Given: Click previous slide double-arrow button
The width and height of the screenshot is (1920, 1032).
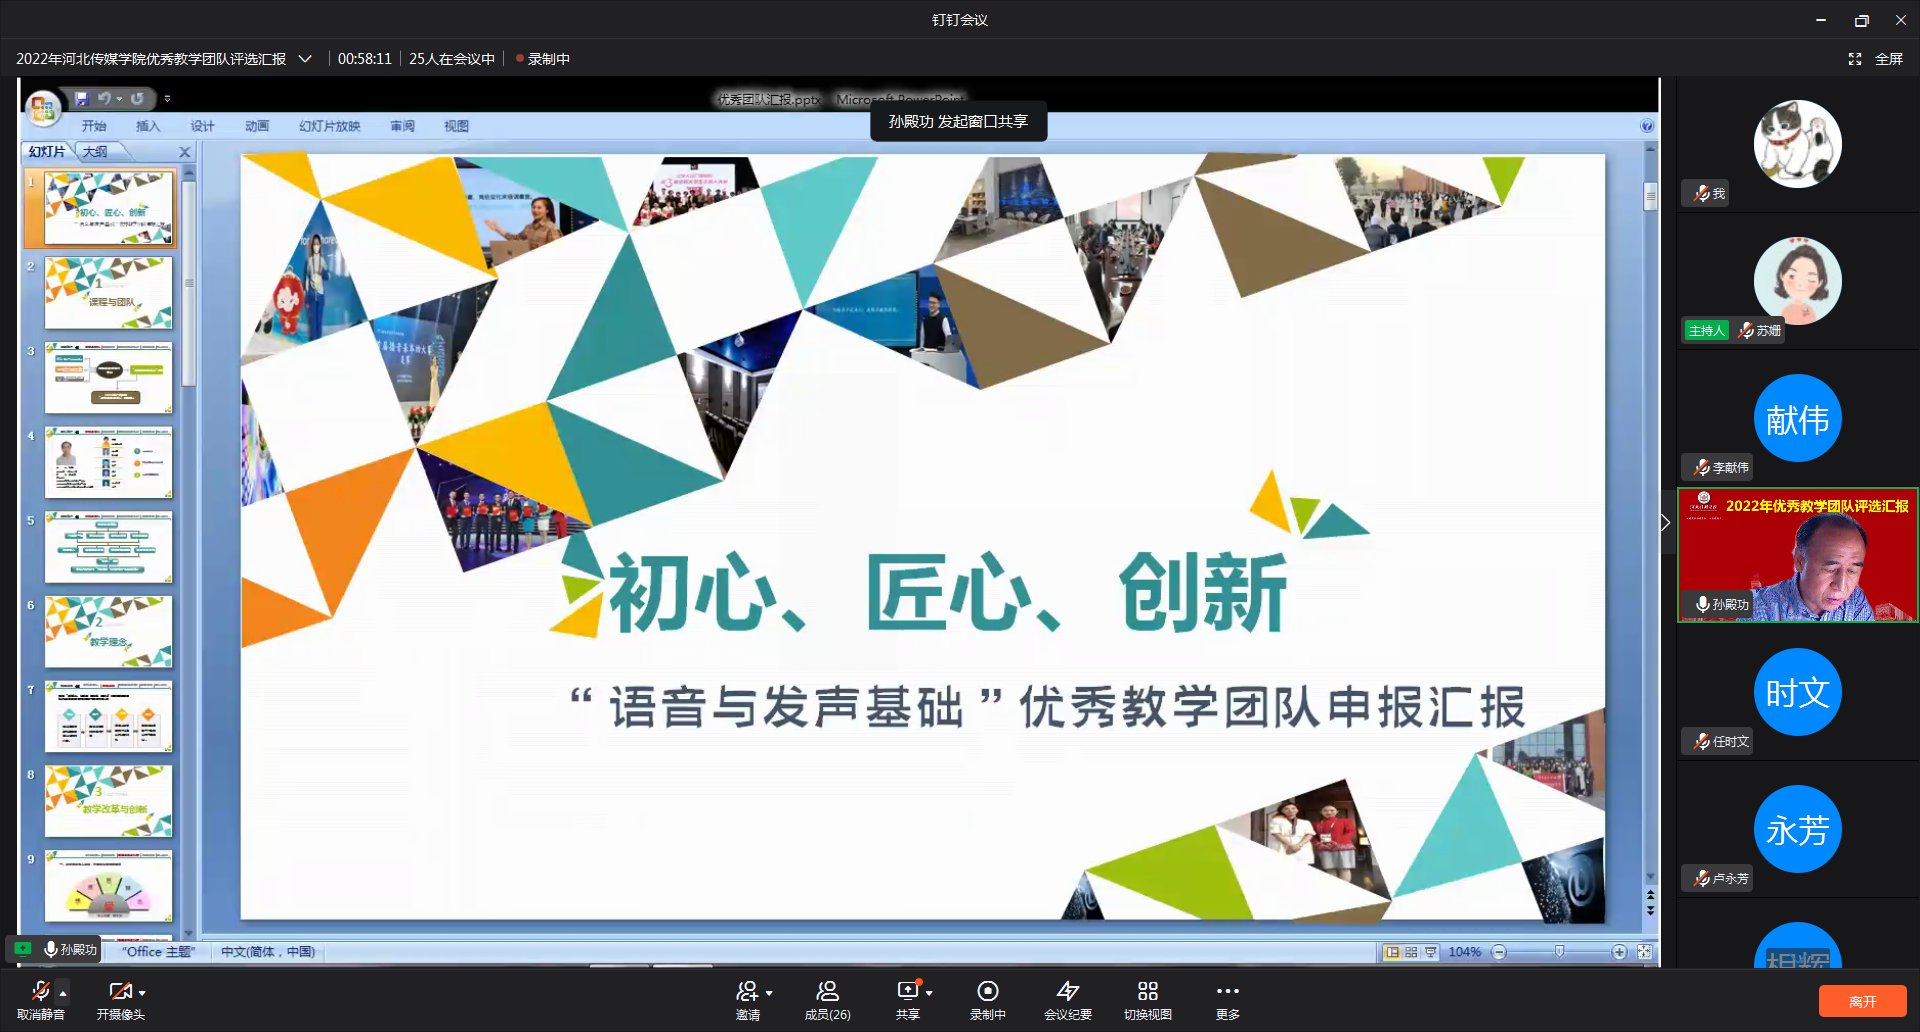Looking at the screenshot, I should coord(1651,894).
